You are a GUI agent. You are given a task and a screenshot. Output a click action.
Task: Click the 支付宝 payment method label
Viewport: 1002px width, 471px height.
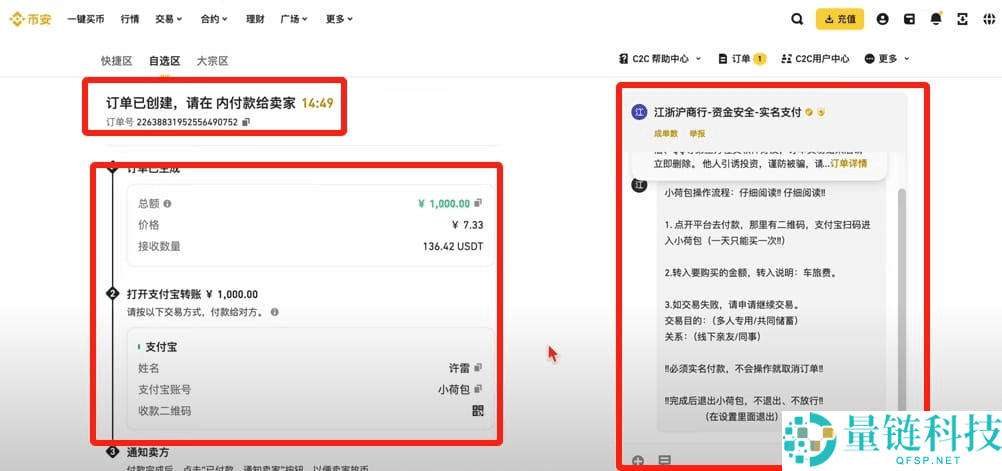pos(161,348)
